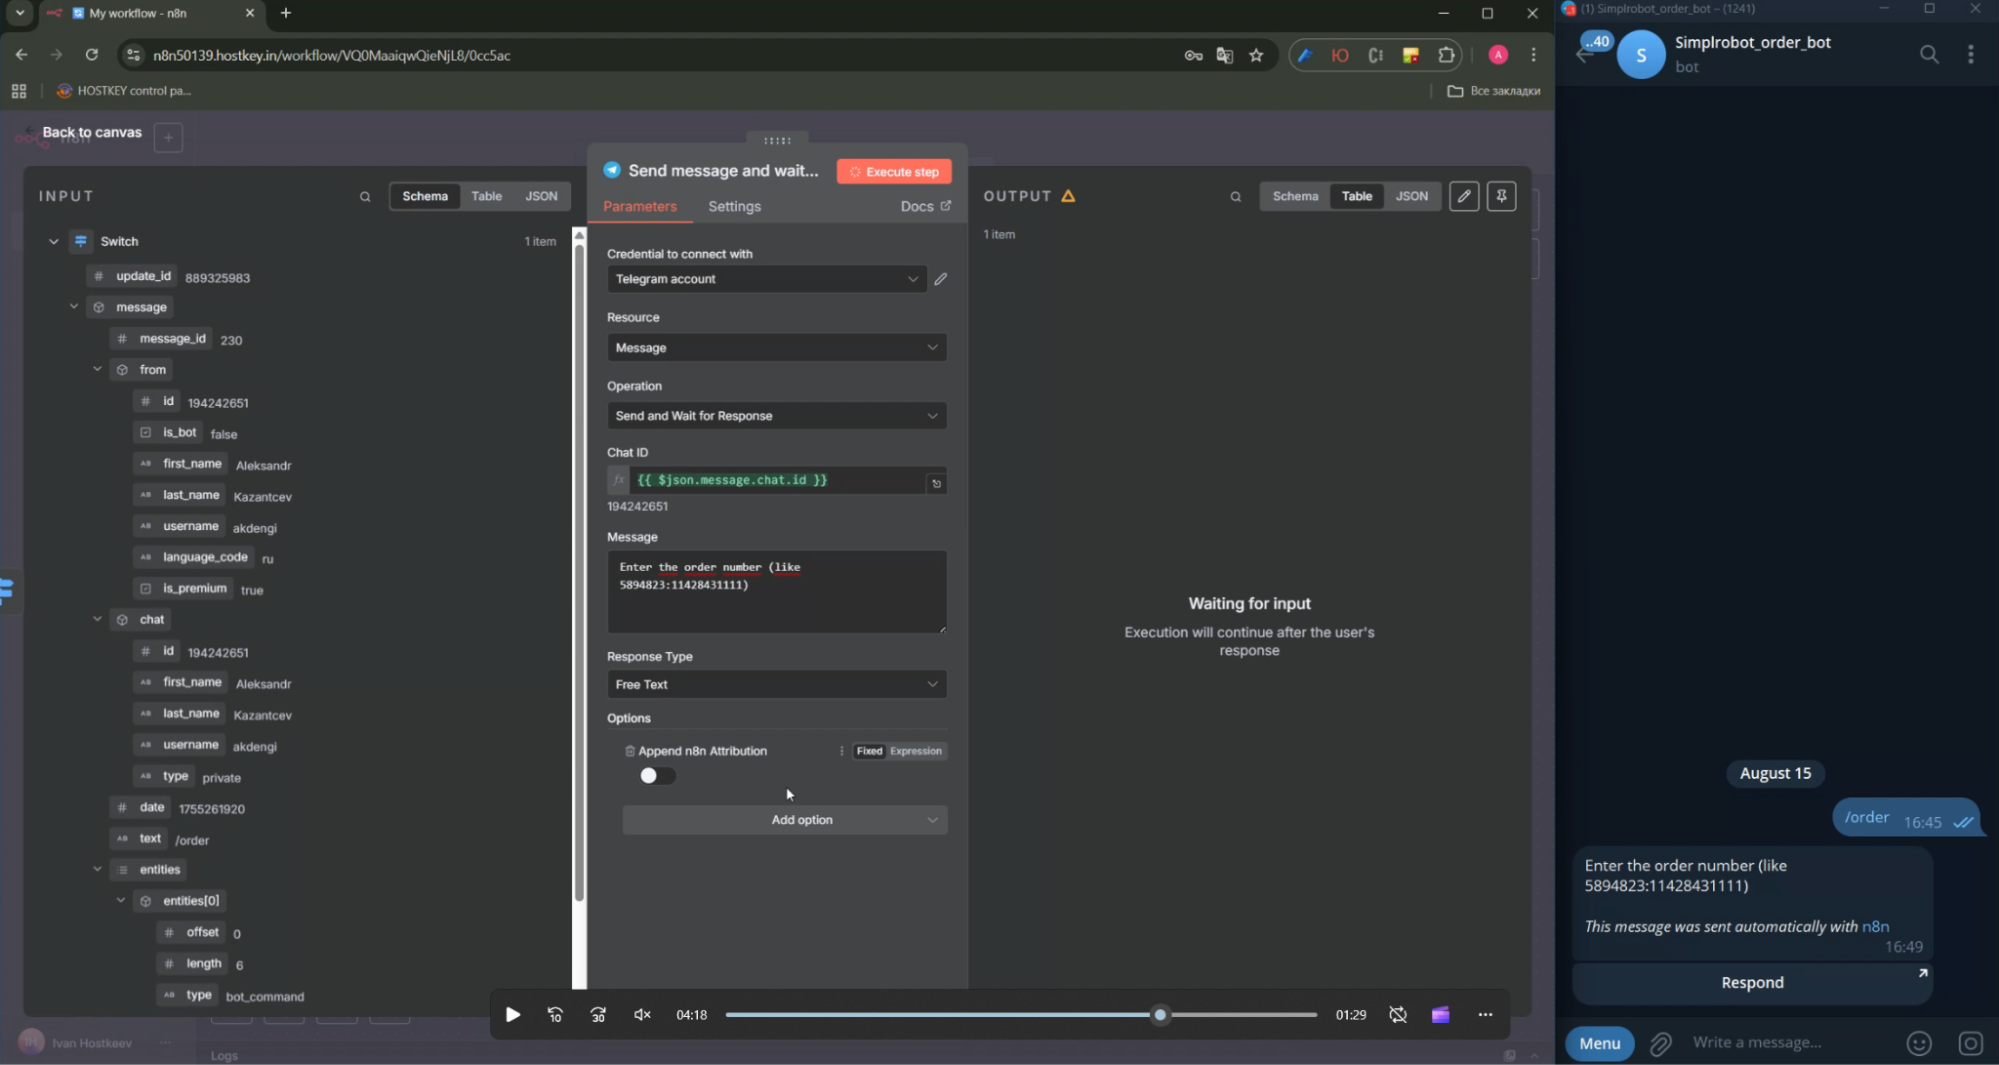Click the video progress slider handle
Viewport: 1999px width, 1065px height.
(1160, 1015)
